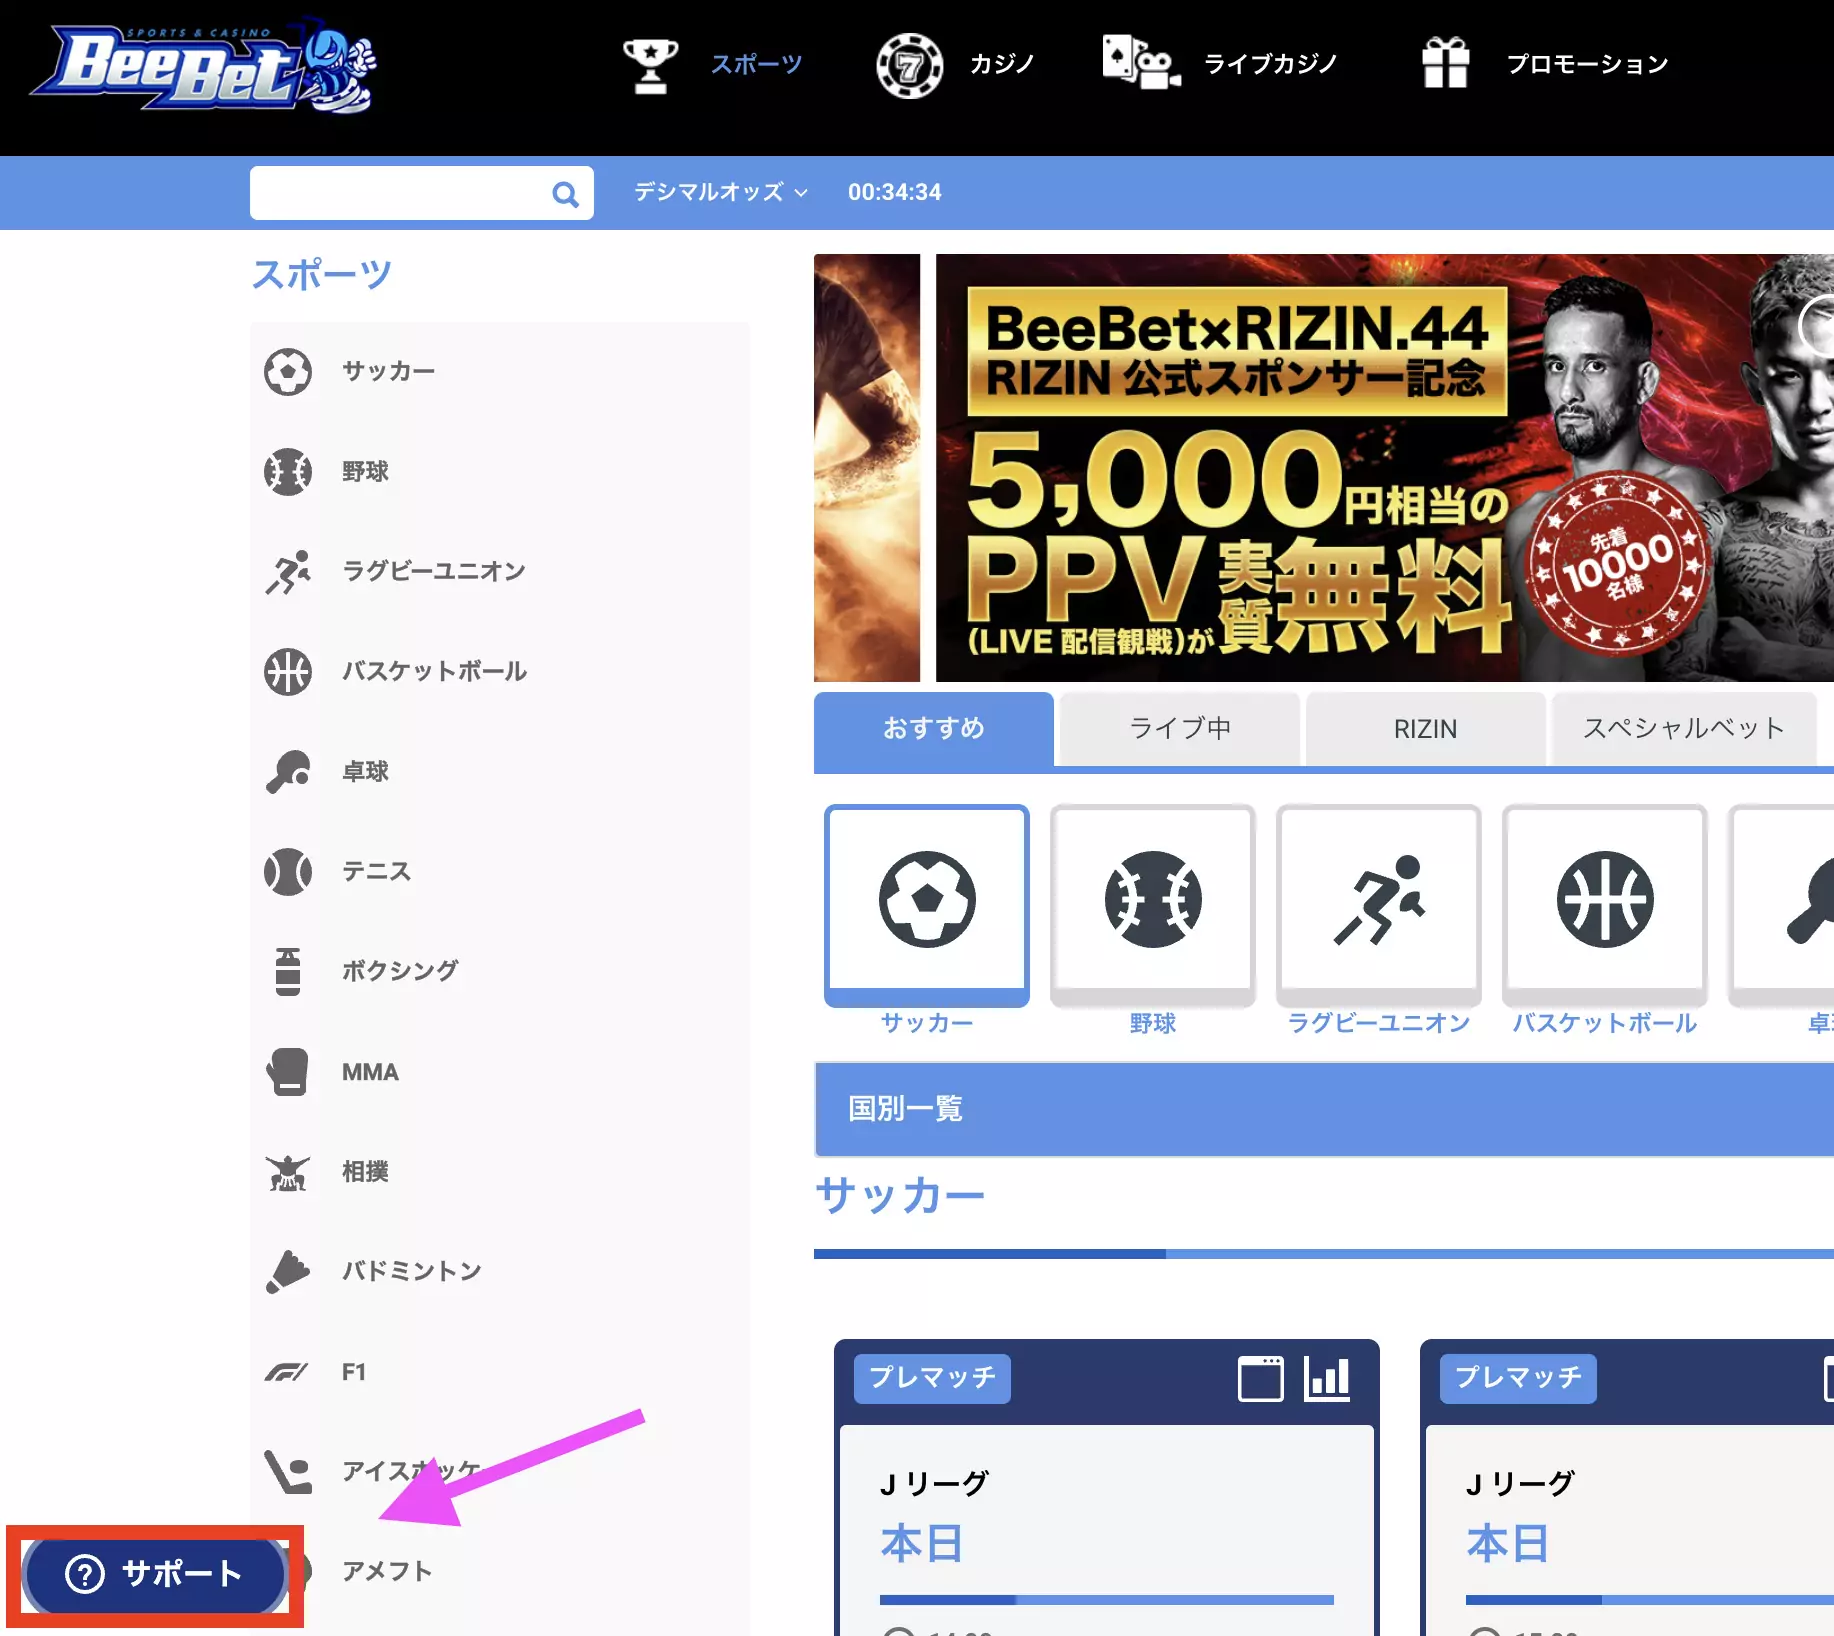Open ボクシング in the sports list

tap(400, 972)
